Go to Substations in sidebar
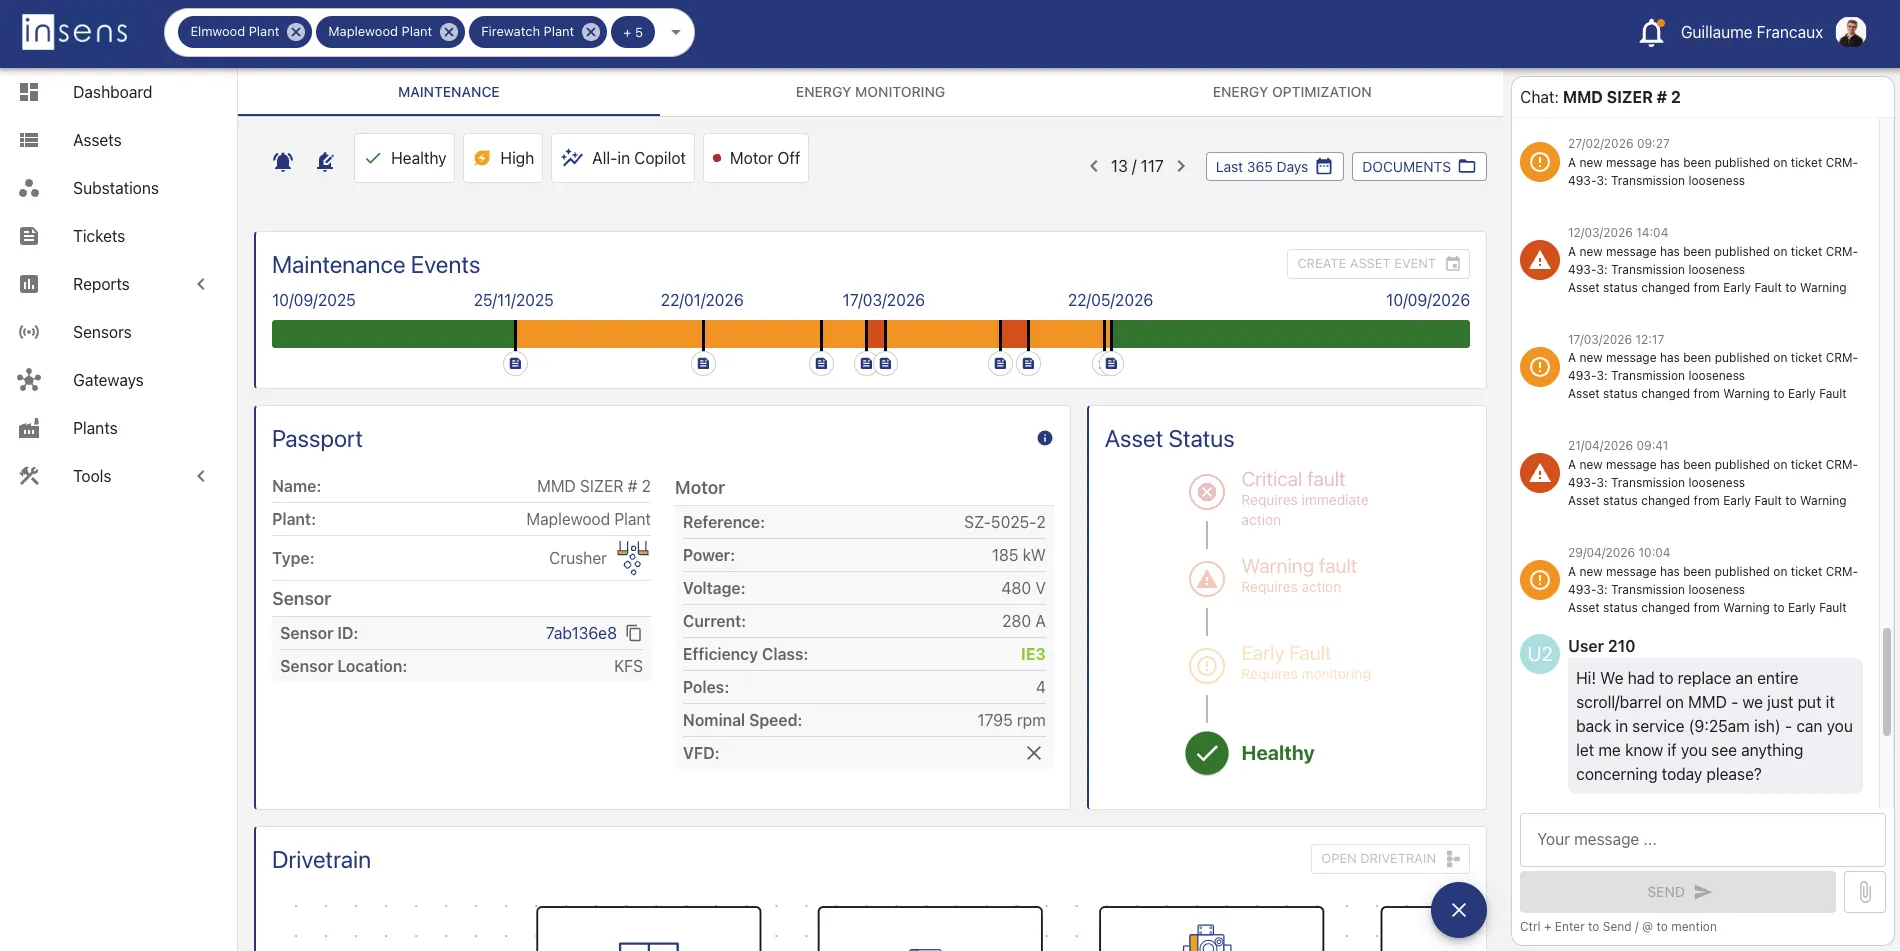The image size is (1900, 951). pos(116,188)
